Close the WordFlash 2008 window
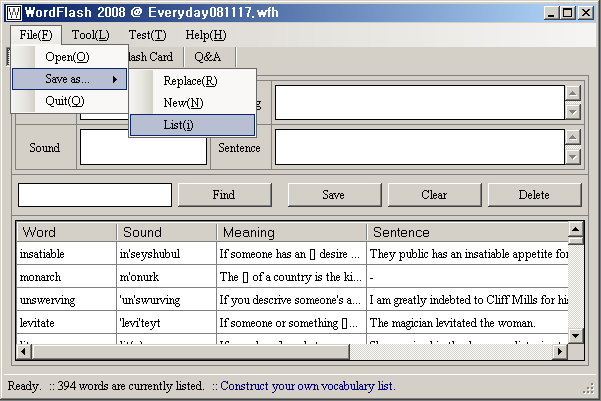 (x=586, y=13)
